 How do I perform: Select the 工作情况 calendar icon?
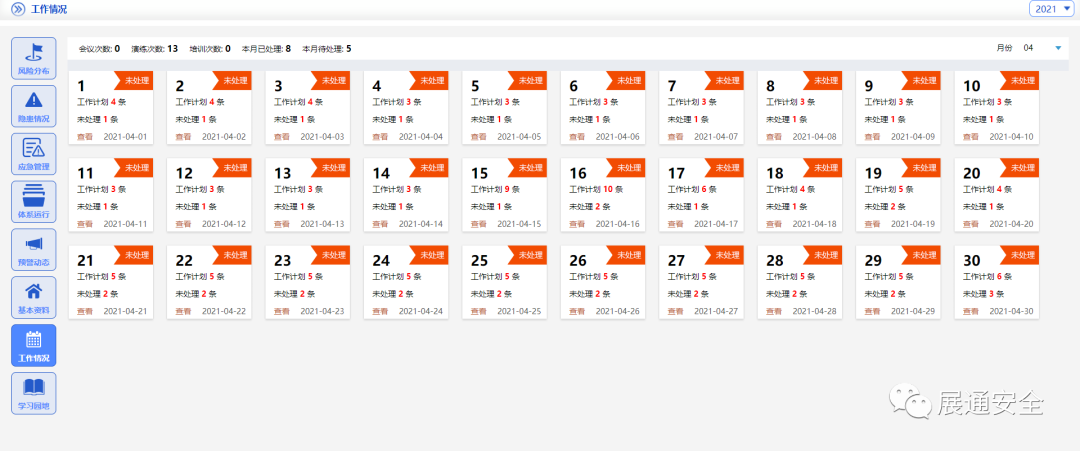point(34,345)
